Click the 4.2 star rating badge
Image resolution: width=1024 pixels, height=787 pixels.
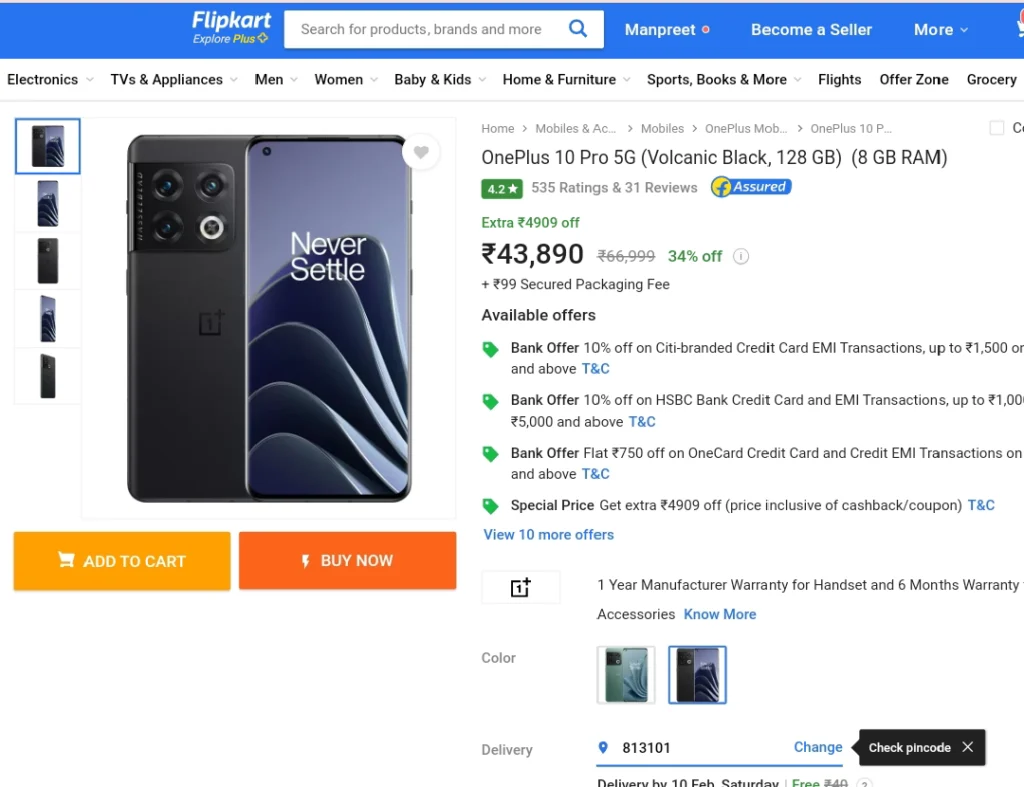[502, 189]
